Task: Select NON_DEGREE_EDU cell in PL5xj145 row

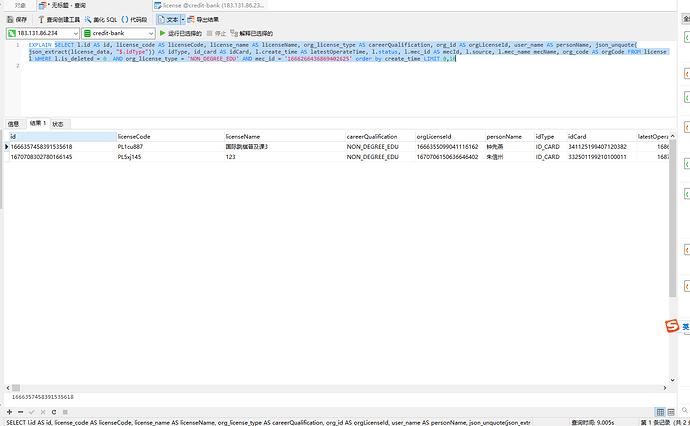Action: tap(380, 157)
